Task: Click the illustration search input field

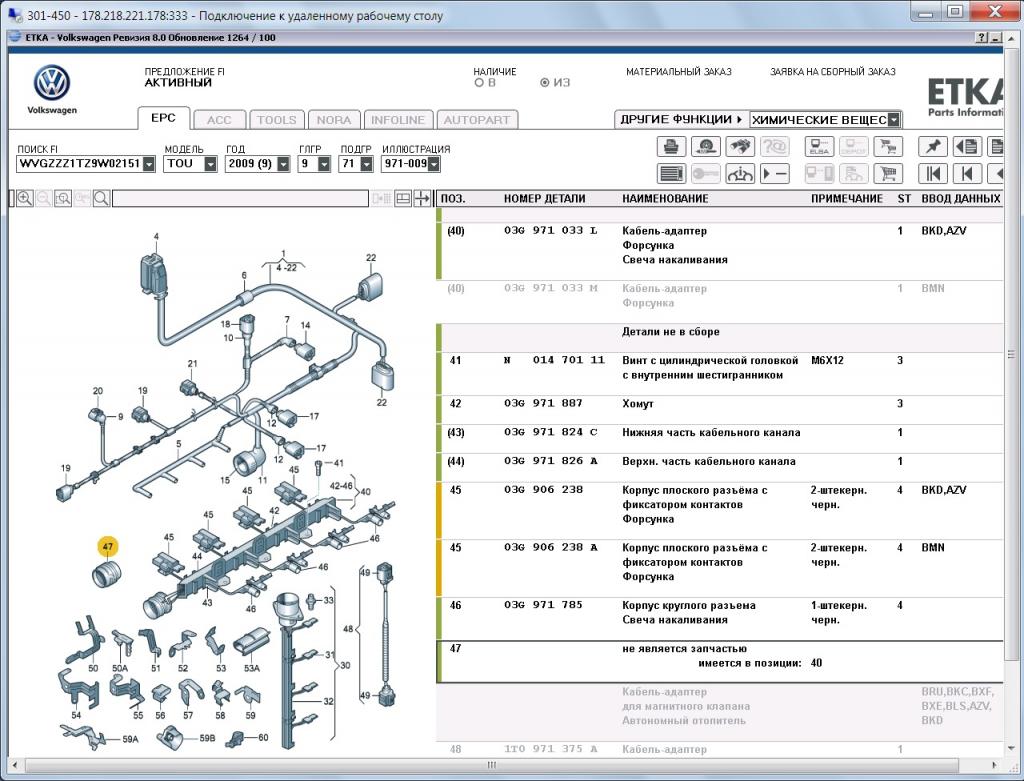Action: tap(240, 199)
